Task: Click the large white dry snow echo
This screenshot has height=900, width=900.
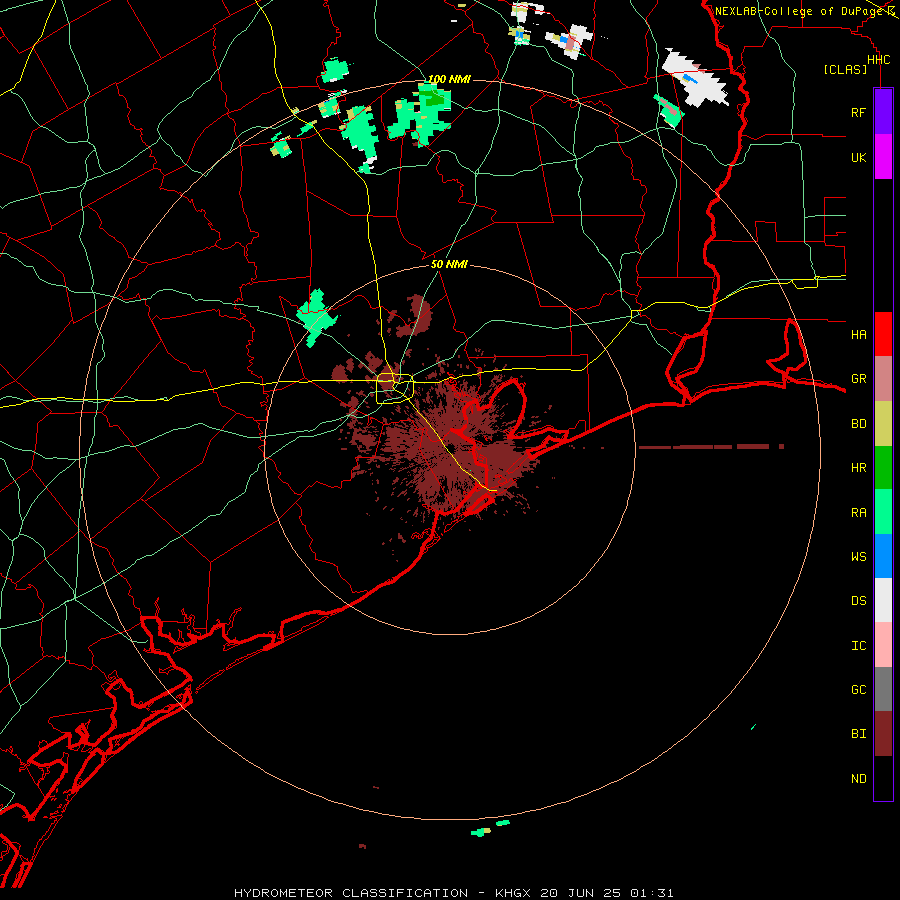Action: [696, 79]
